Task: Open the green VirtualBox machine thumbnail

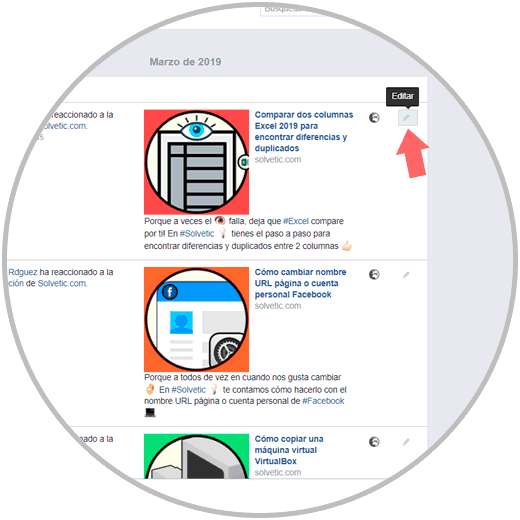Action: click(196, 456)
